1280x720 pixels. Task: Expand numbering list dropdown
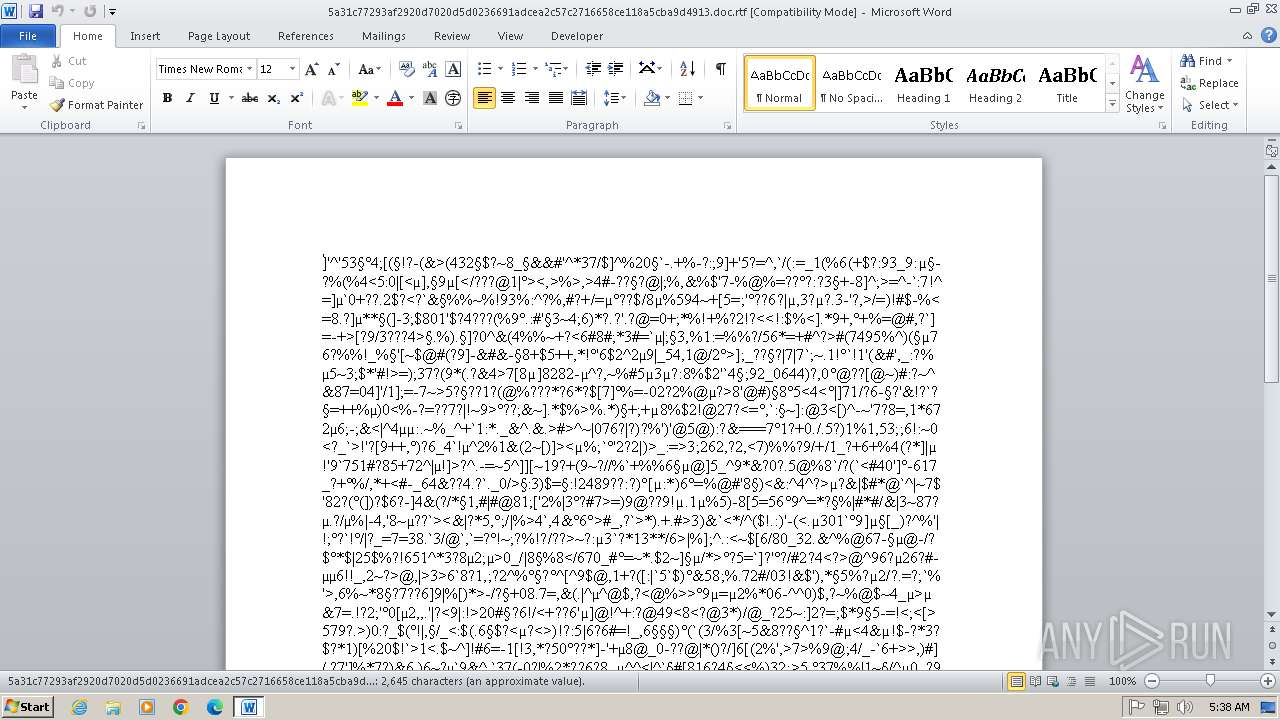point(535,69)
